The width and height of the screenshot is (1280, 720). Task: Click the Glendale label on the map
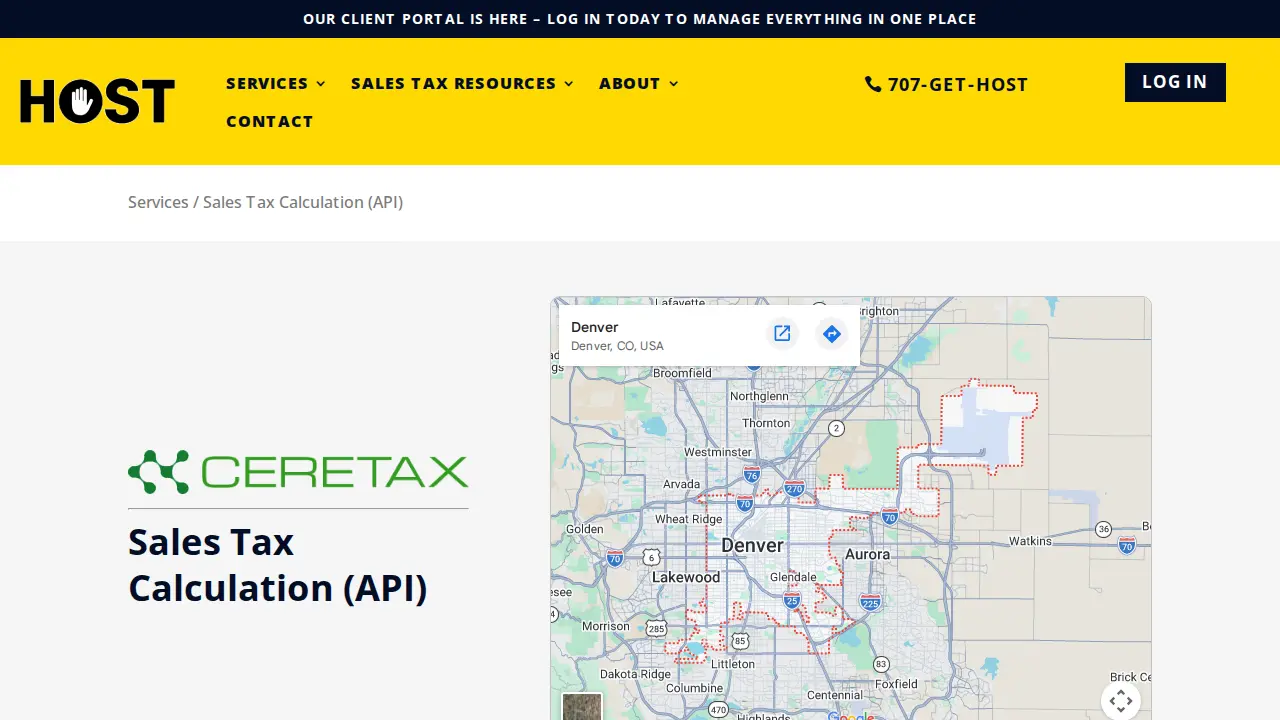pyautogui.click(x=793, y=578)
